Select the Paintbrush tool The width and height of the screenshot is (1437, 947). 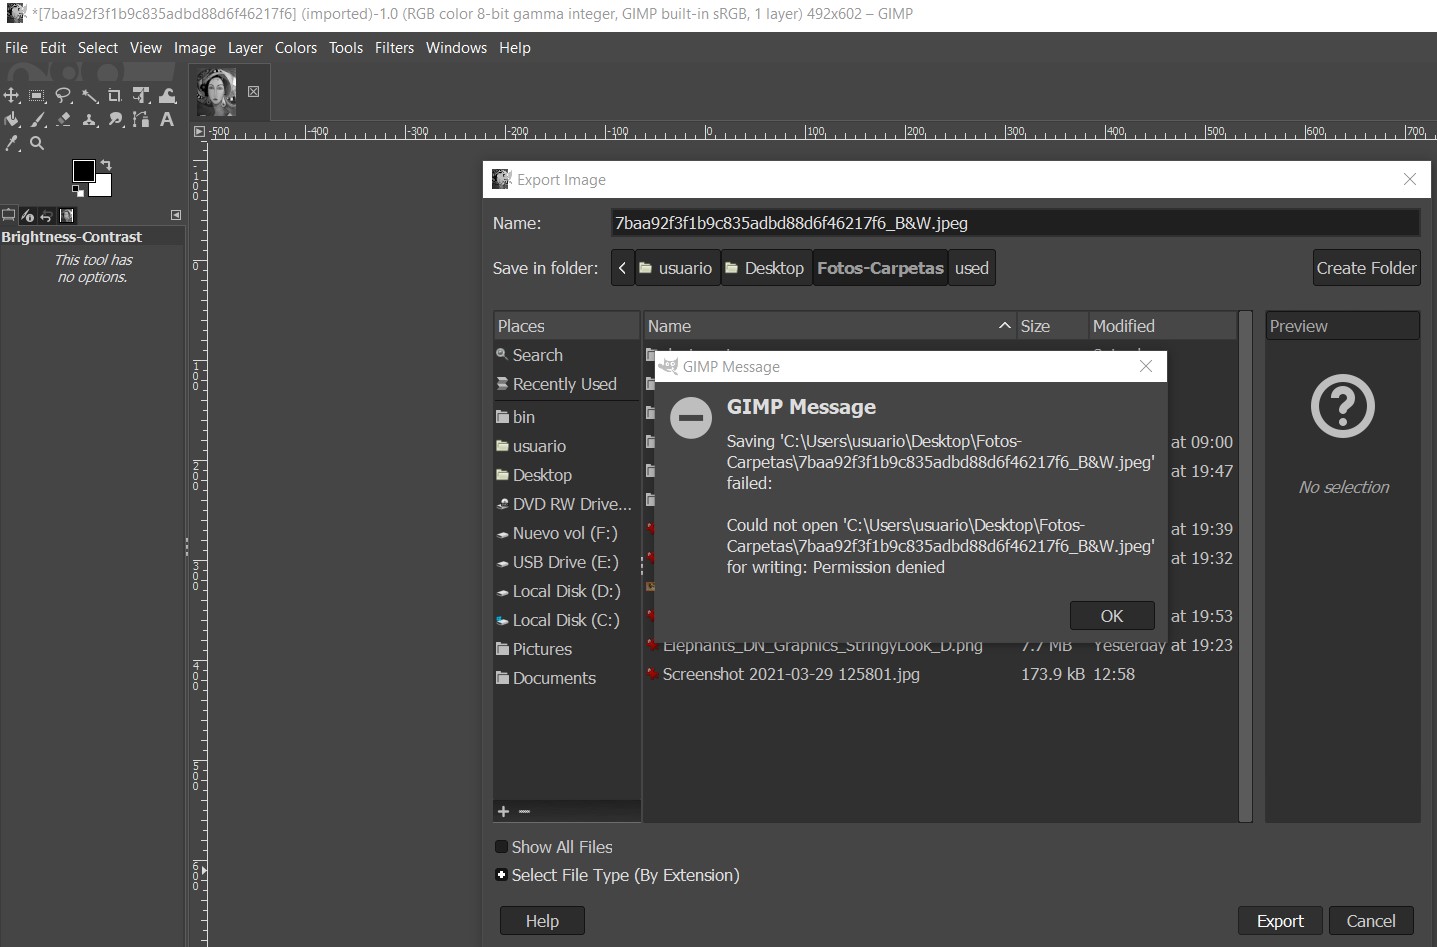(x=38, y=120)
